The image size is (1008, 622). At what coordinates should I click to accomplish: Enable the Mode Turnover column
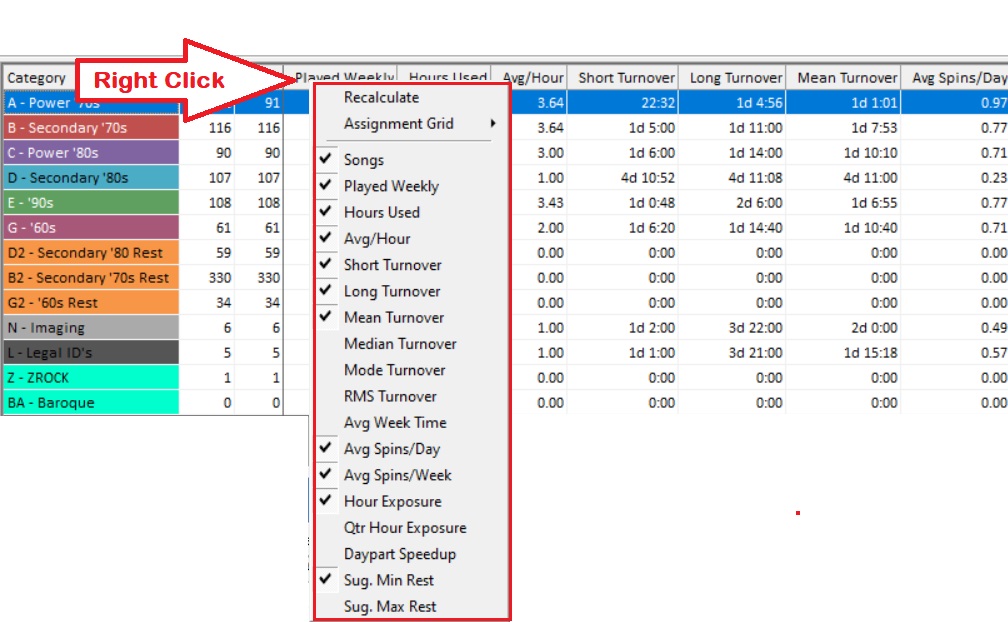tap(395, 370)
